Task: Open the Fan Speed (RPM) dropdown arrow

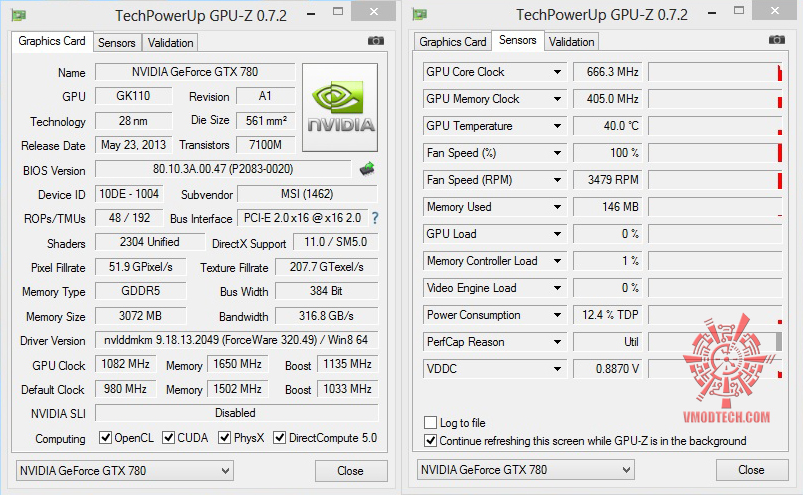Action: click(x=558, y=180)
